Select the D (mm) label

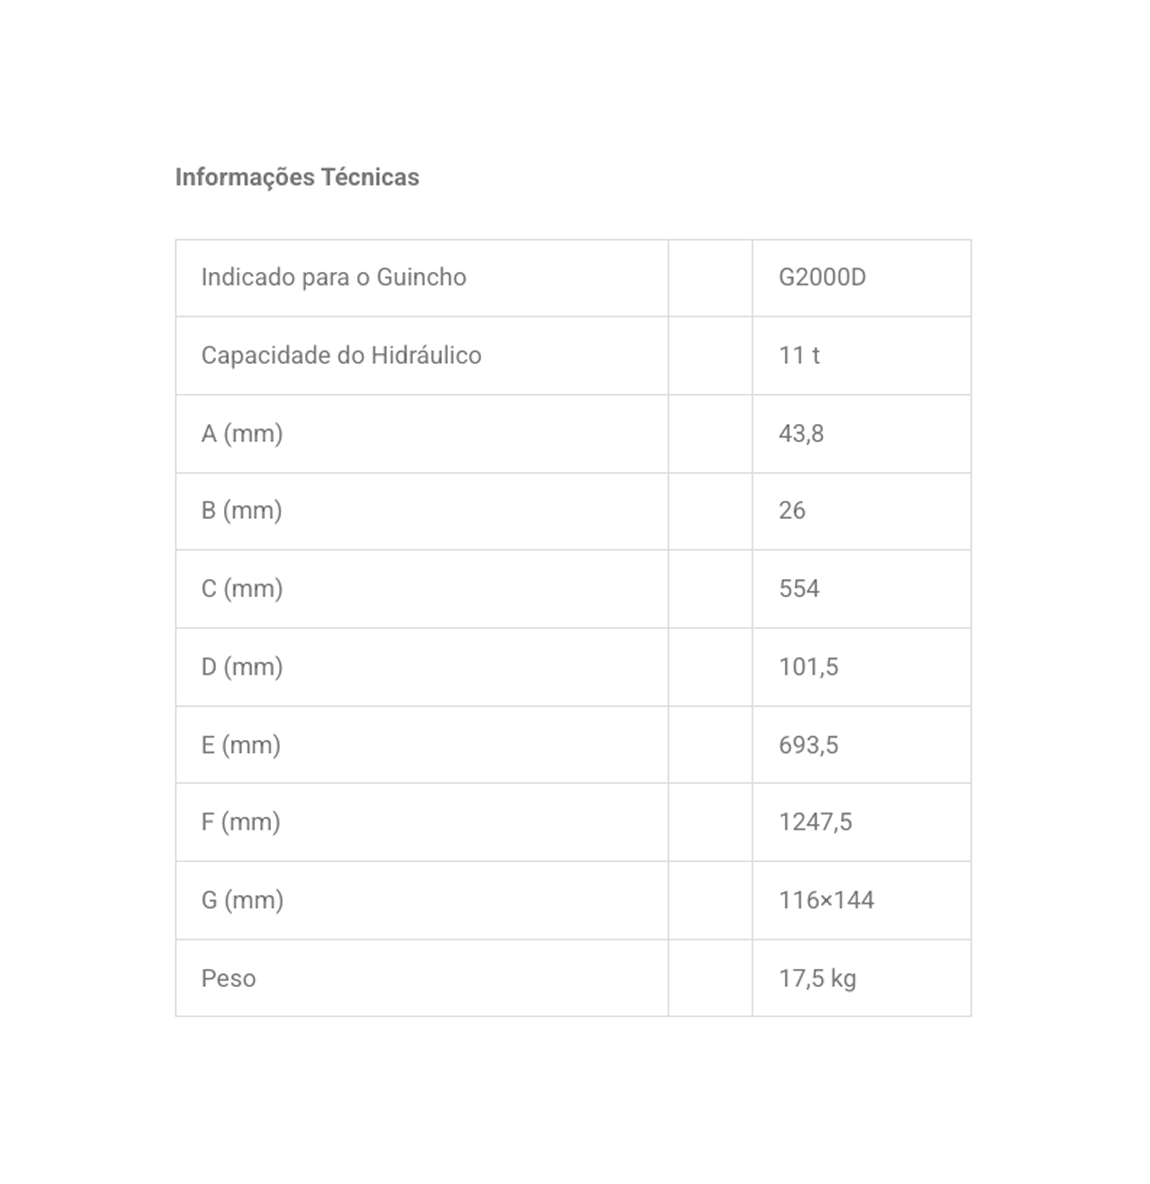[242, 667]
